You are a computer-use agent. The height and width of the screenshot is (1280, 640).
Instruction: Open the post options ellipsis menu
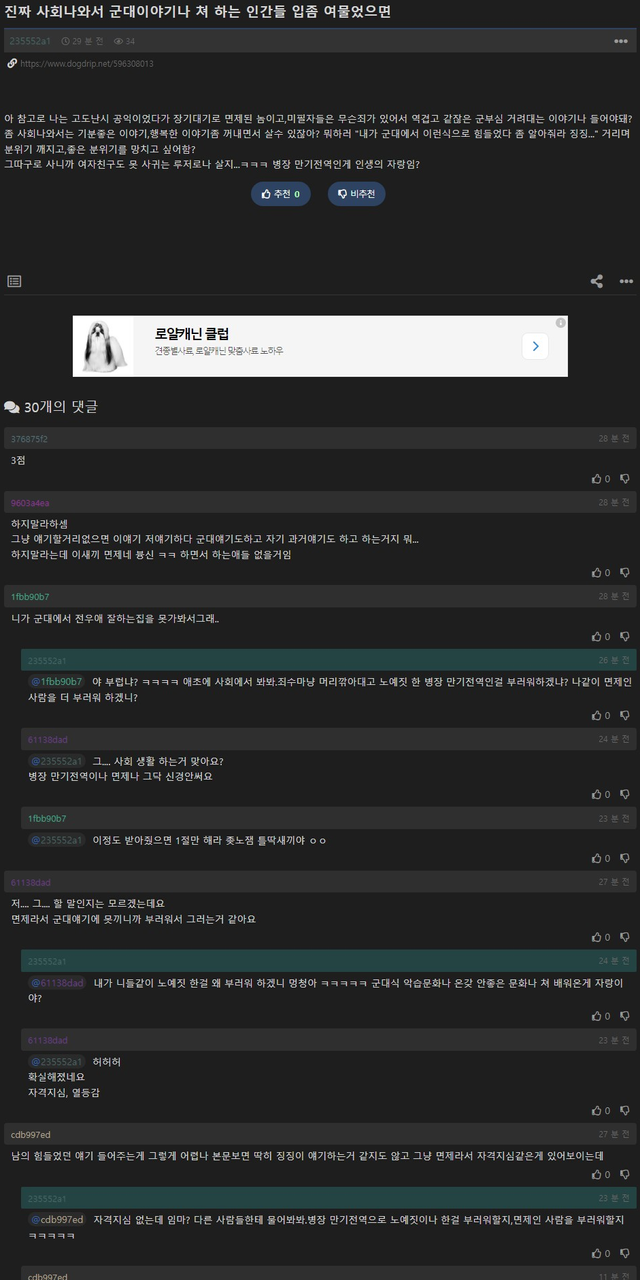620,41
